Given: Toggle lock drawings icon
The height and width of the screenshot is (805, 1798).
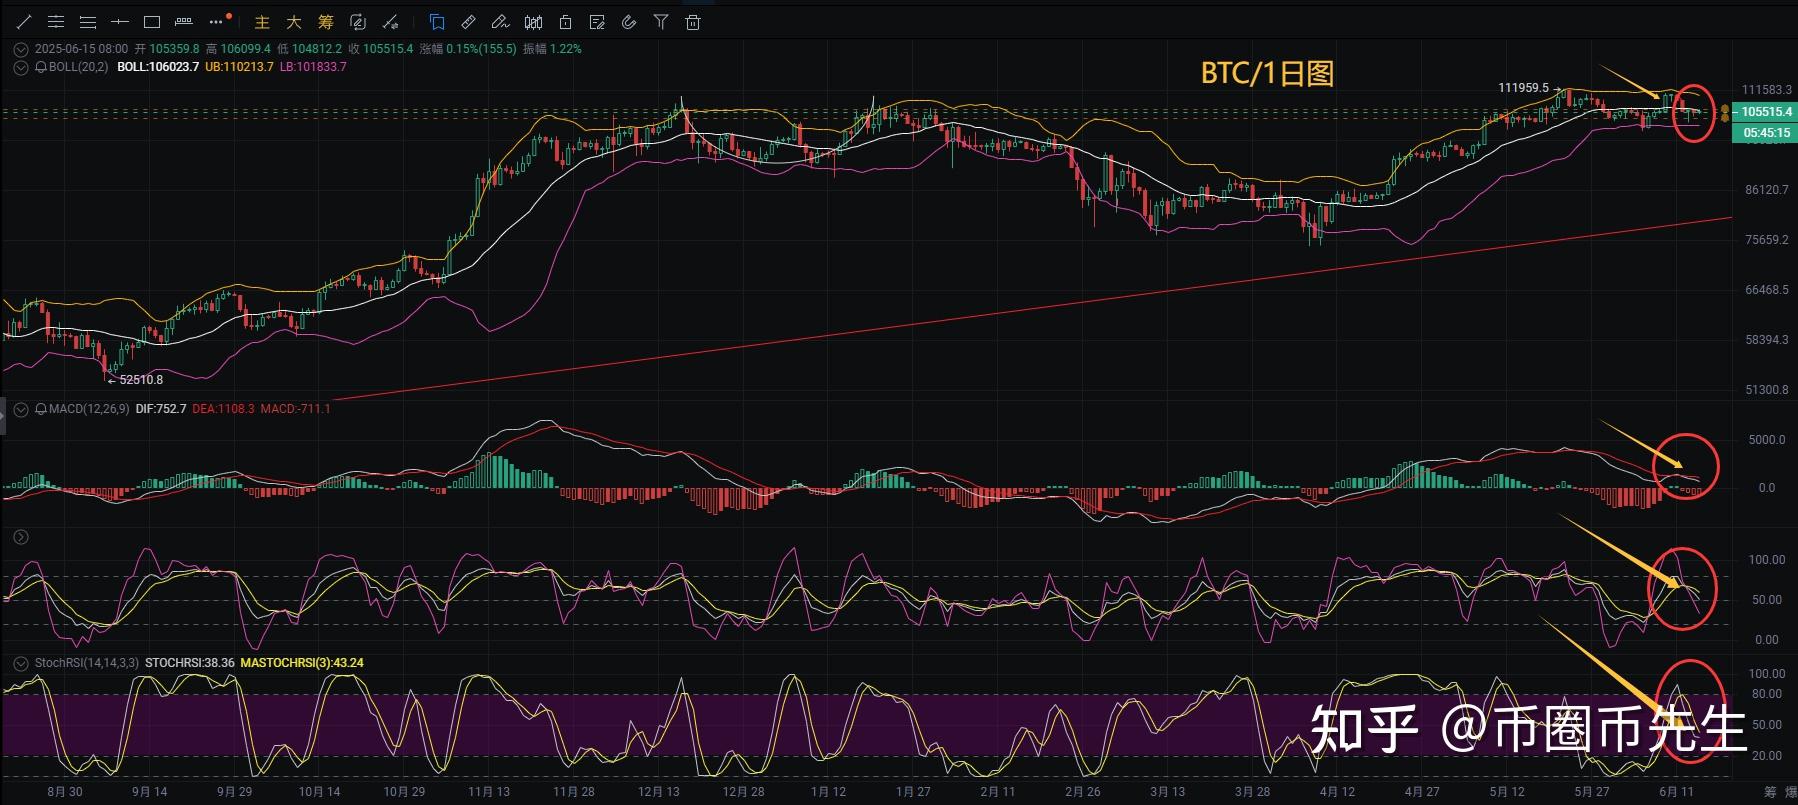Looking at the screenshot, I should pos(565,22).
